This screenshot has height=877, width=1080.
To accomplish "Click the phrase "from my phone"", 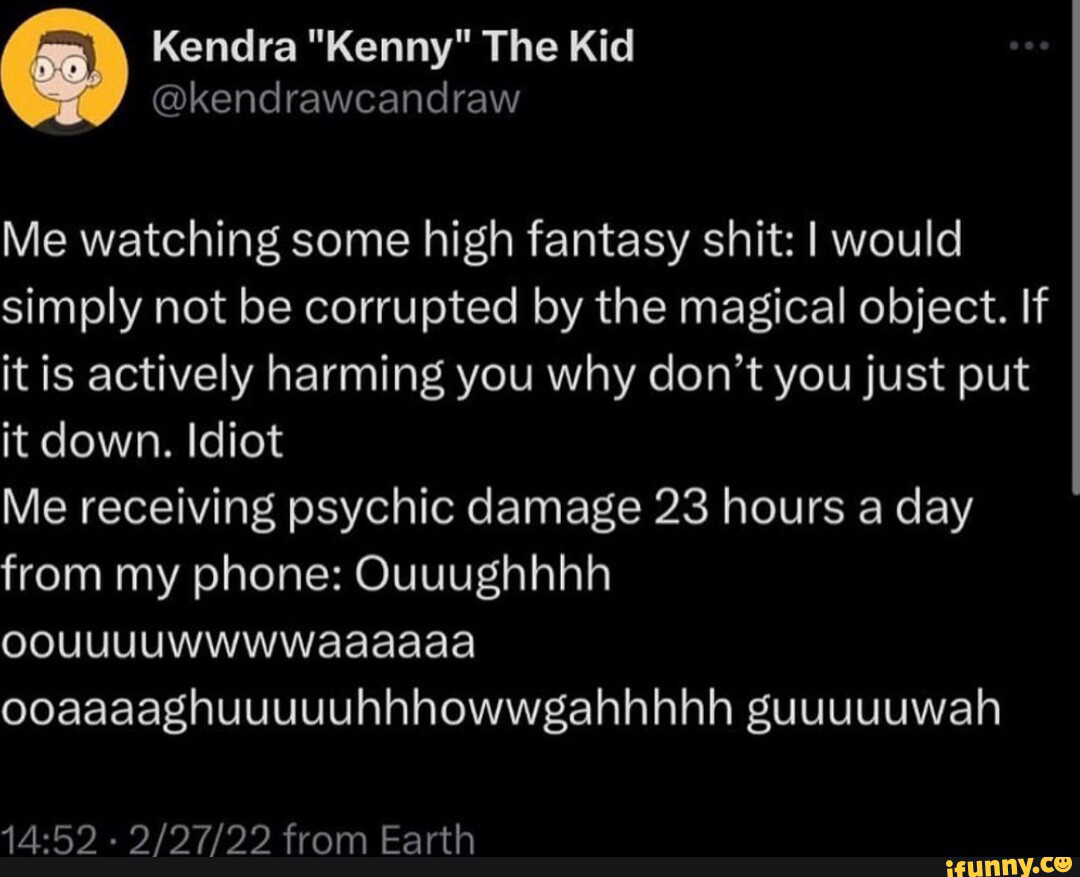I will coord(167,577).
